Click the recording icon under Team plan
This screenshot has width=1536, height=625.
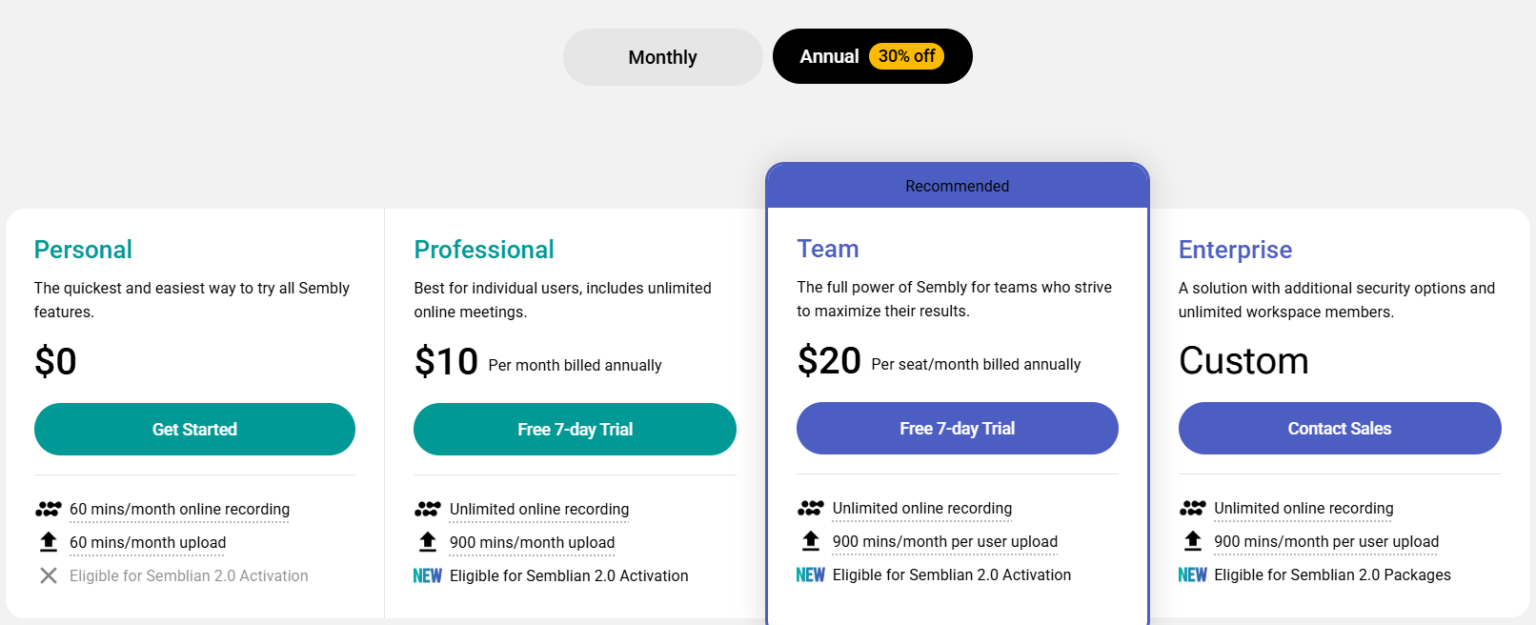811,507
